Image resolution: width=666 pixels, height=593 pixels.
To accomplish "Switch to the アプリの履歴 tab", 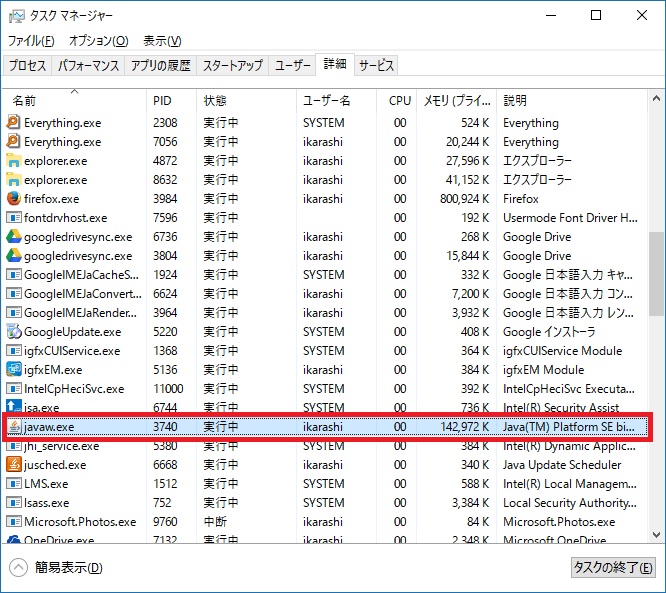I will coord(161,65).
